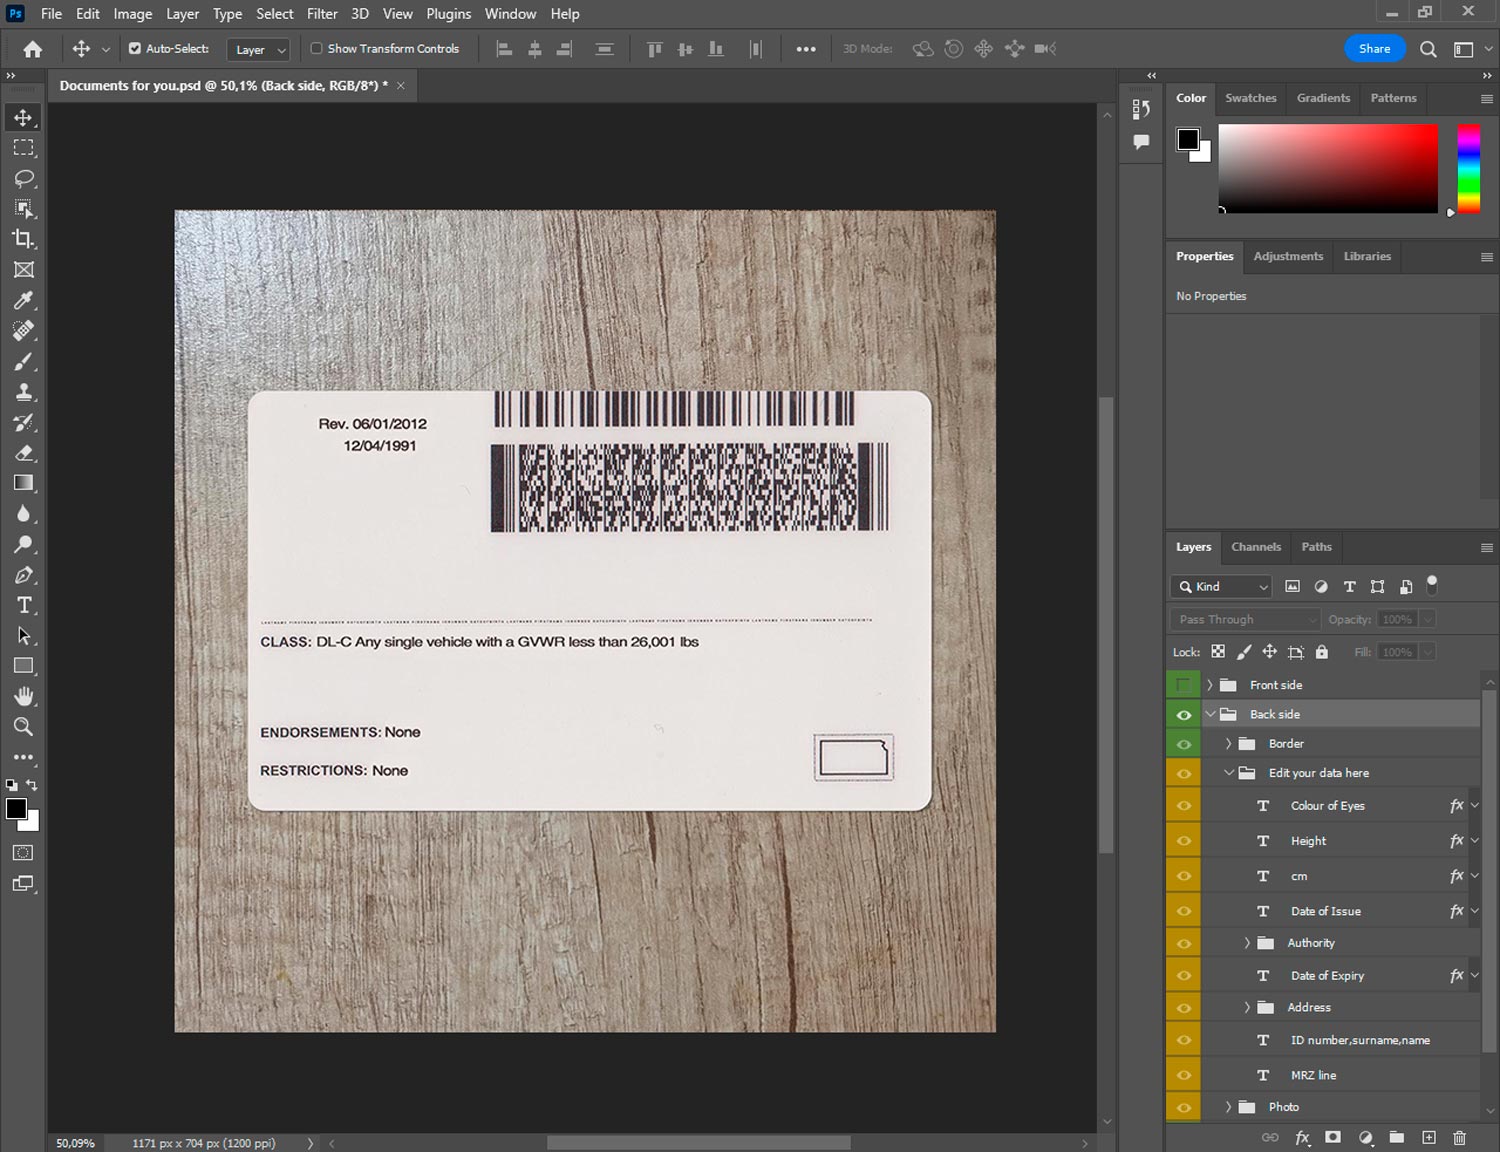1500x1152 pixels.
Task: Pick the Eyedropper tool
Action: pos(24,300)
